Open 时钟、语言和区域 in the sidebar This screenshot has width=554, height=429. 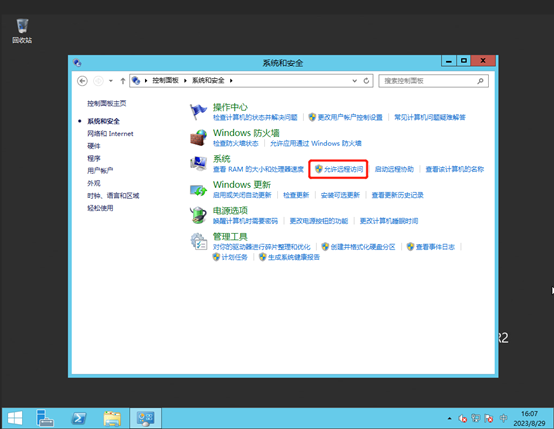pos(113,195)
